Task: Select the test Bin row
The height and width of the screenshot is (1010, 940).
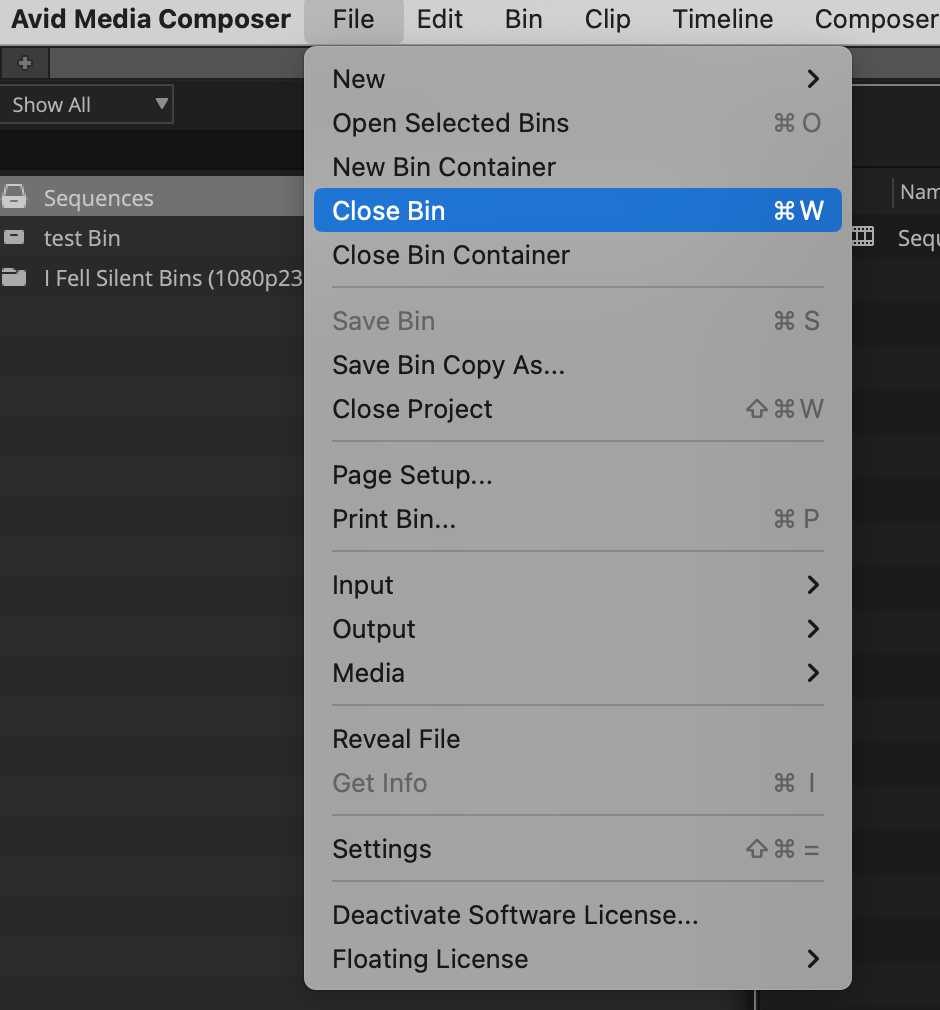Action: tap(152, 238)
